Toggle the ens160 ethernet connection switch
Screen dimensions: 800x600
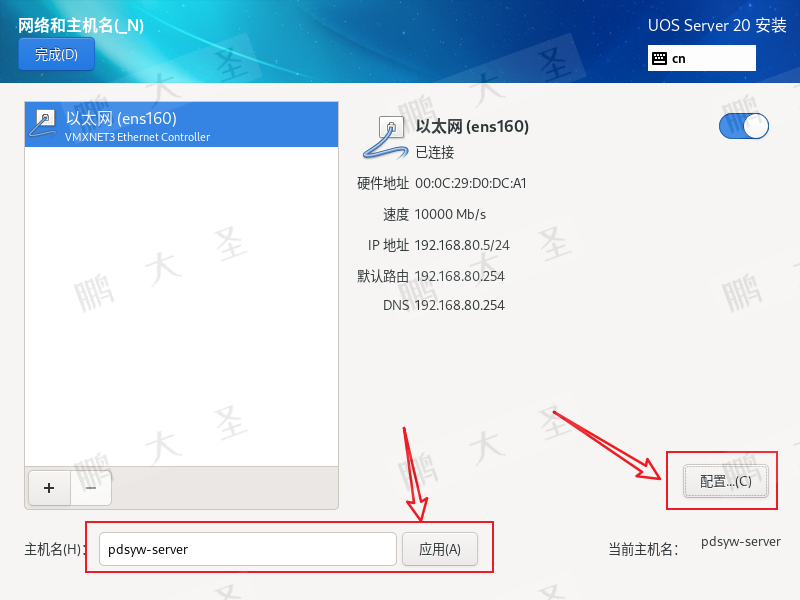744,126
